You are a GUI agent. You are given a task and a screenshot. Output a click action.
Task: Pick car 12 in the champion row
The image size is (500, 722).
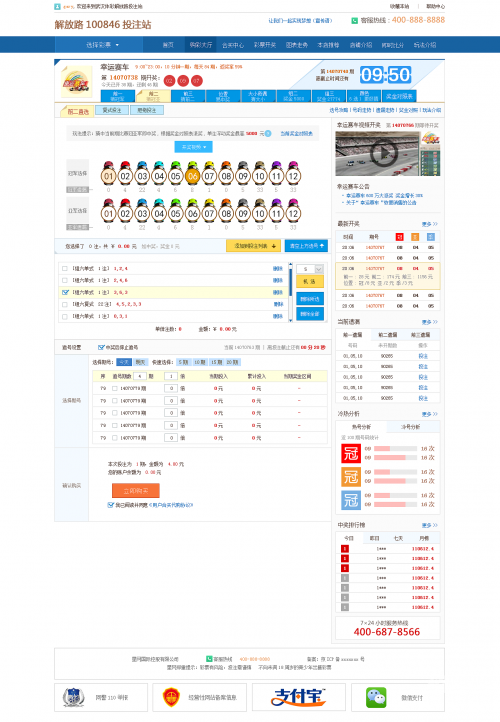[x=293, y=175]
